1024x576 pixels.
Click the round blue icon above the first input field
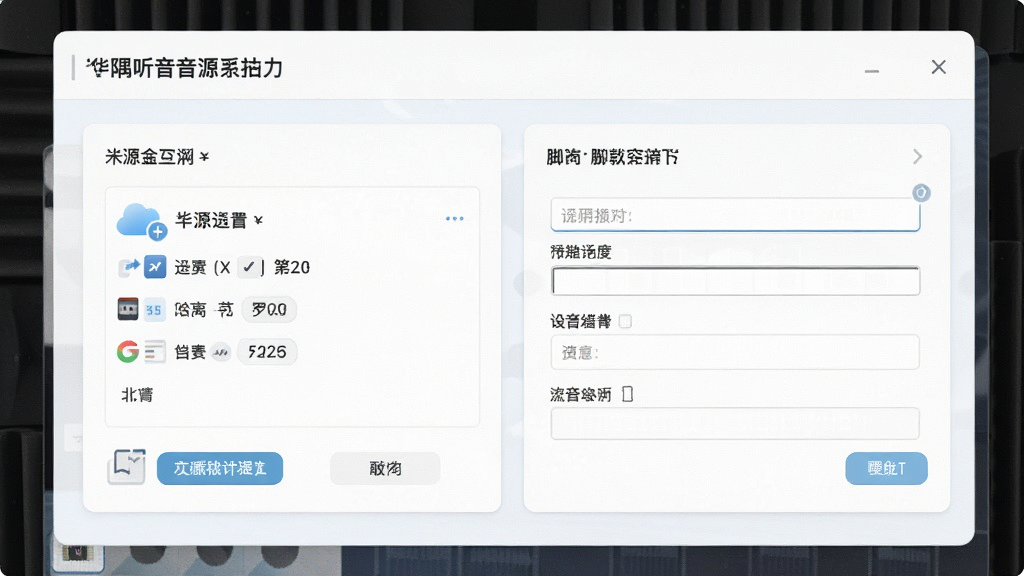(x=921, y=193)
